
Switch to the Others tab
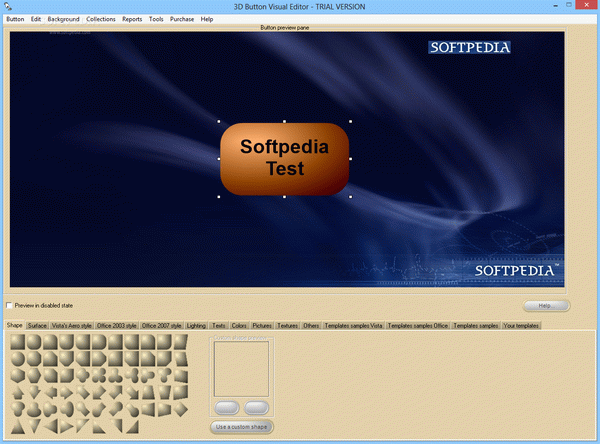click(x=311, y=326)
